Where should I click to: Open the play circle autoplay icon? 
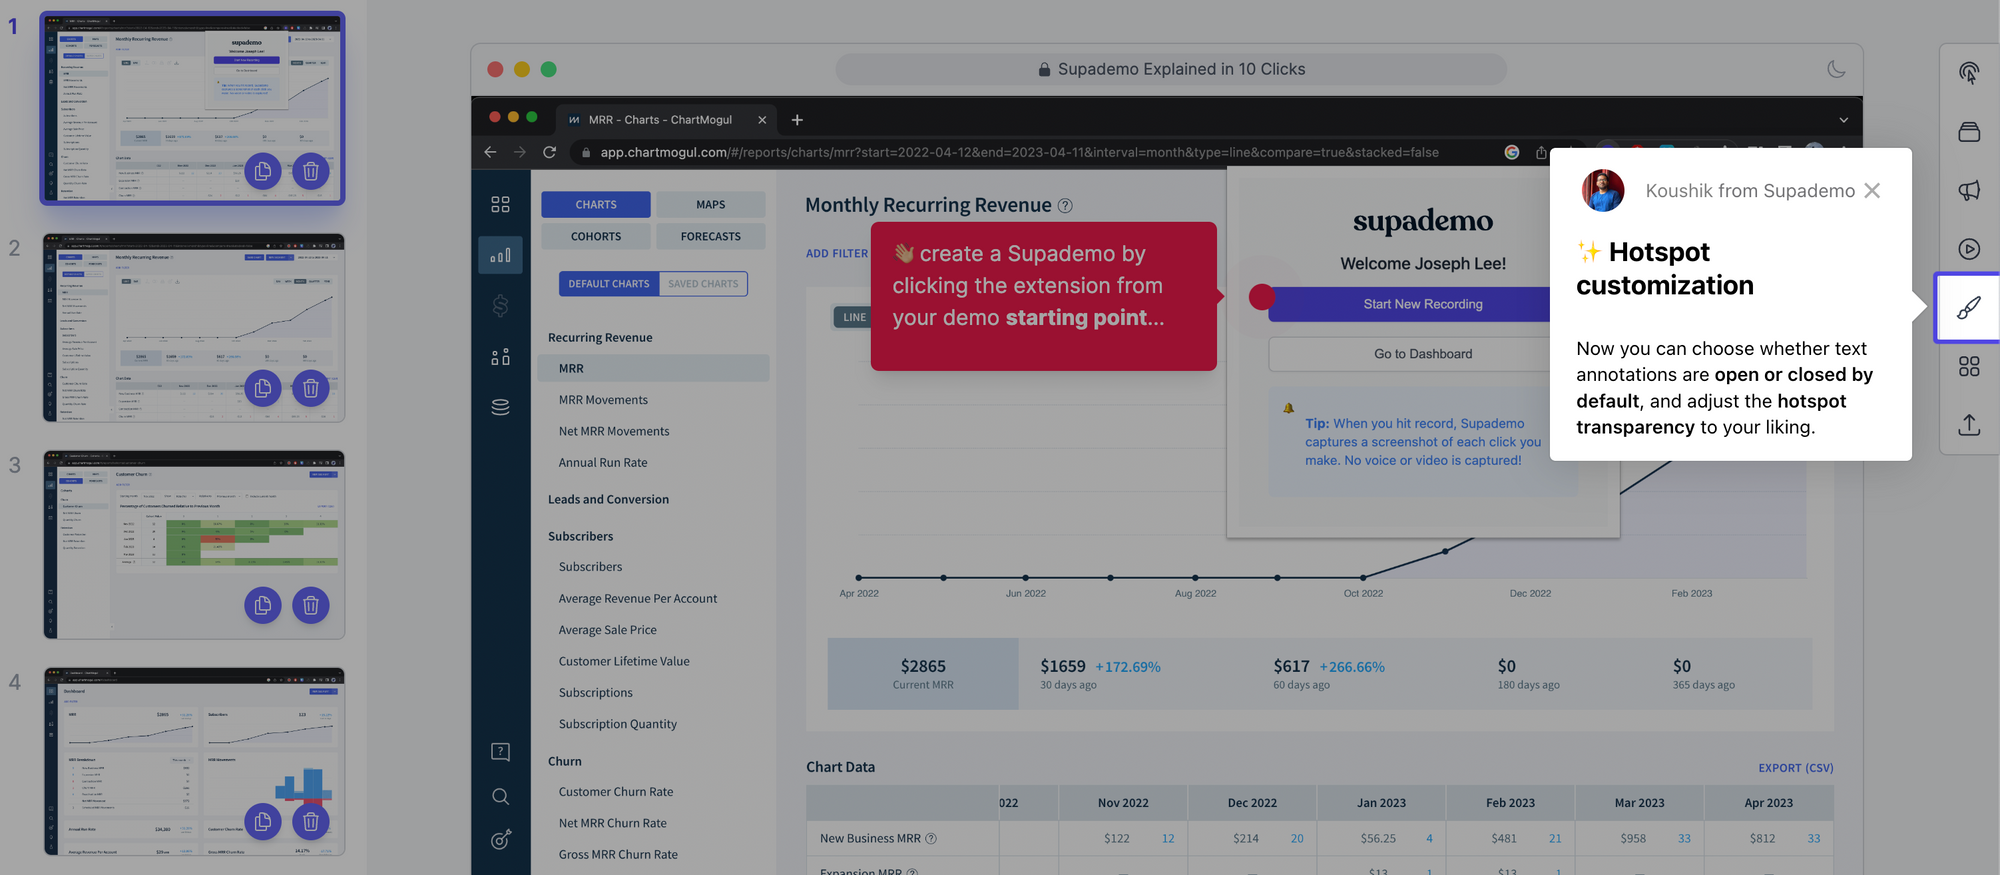click(1968, 249)
